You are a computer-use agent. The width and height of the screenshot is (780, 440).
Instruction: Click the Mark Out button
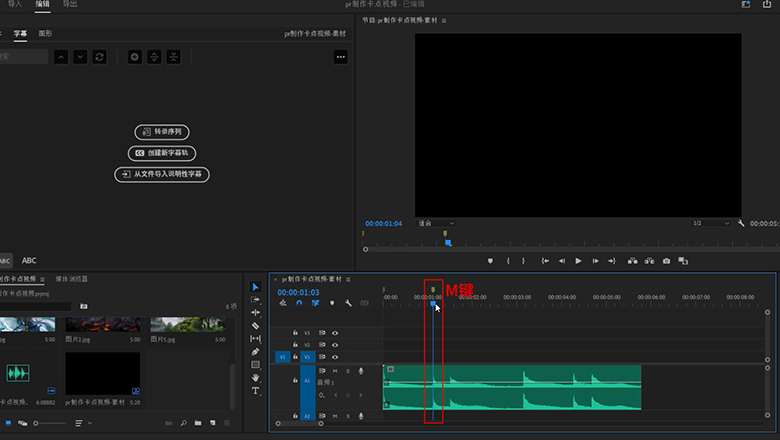coord(523,261)
